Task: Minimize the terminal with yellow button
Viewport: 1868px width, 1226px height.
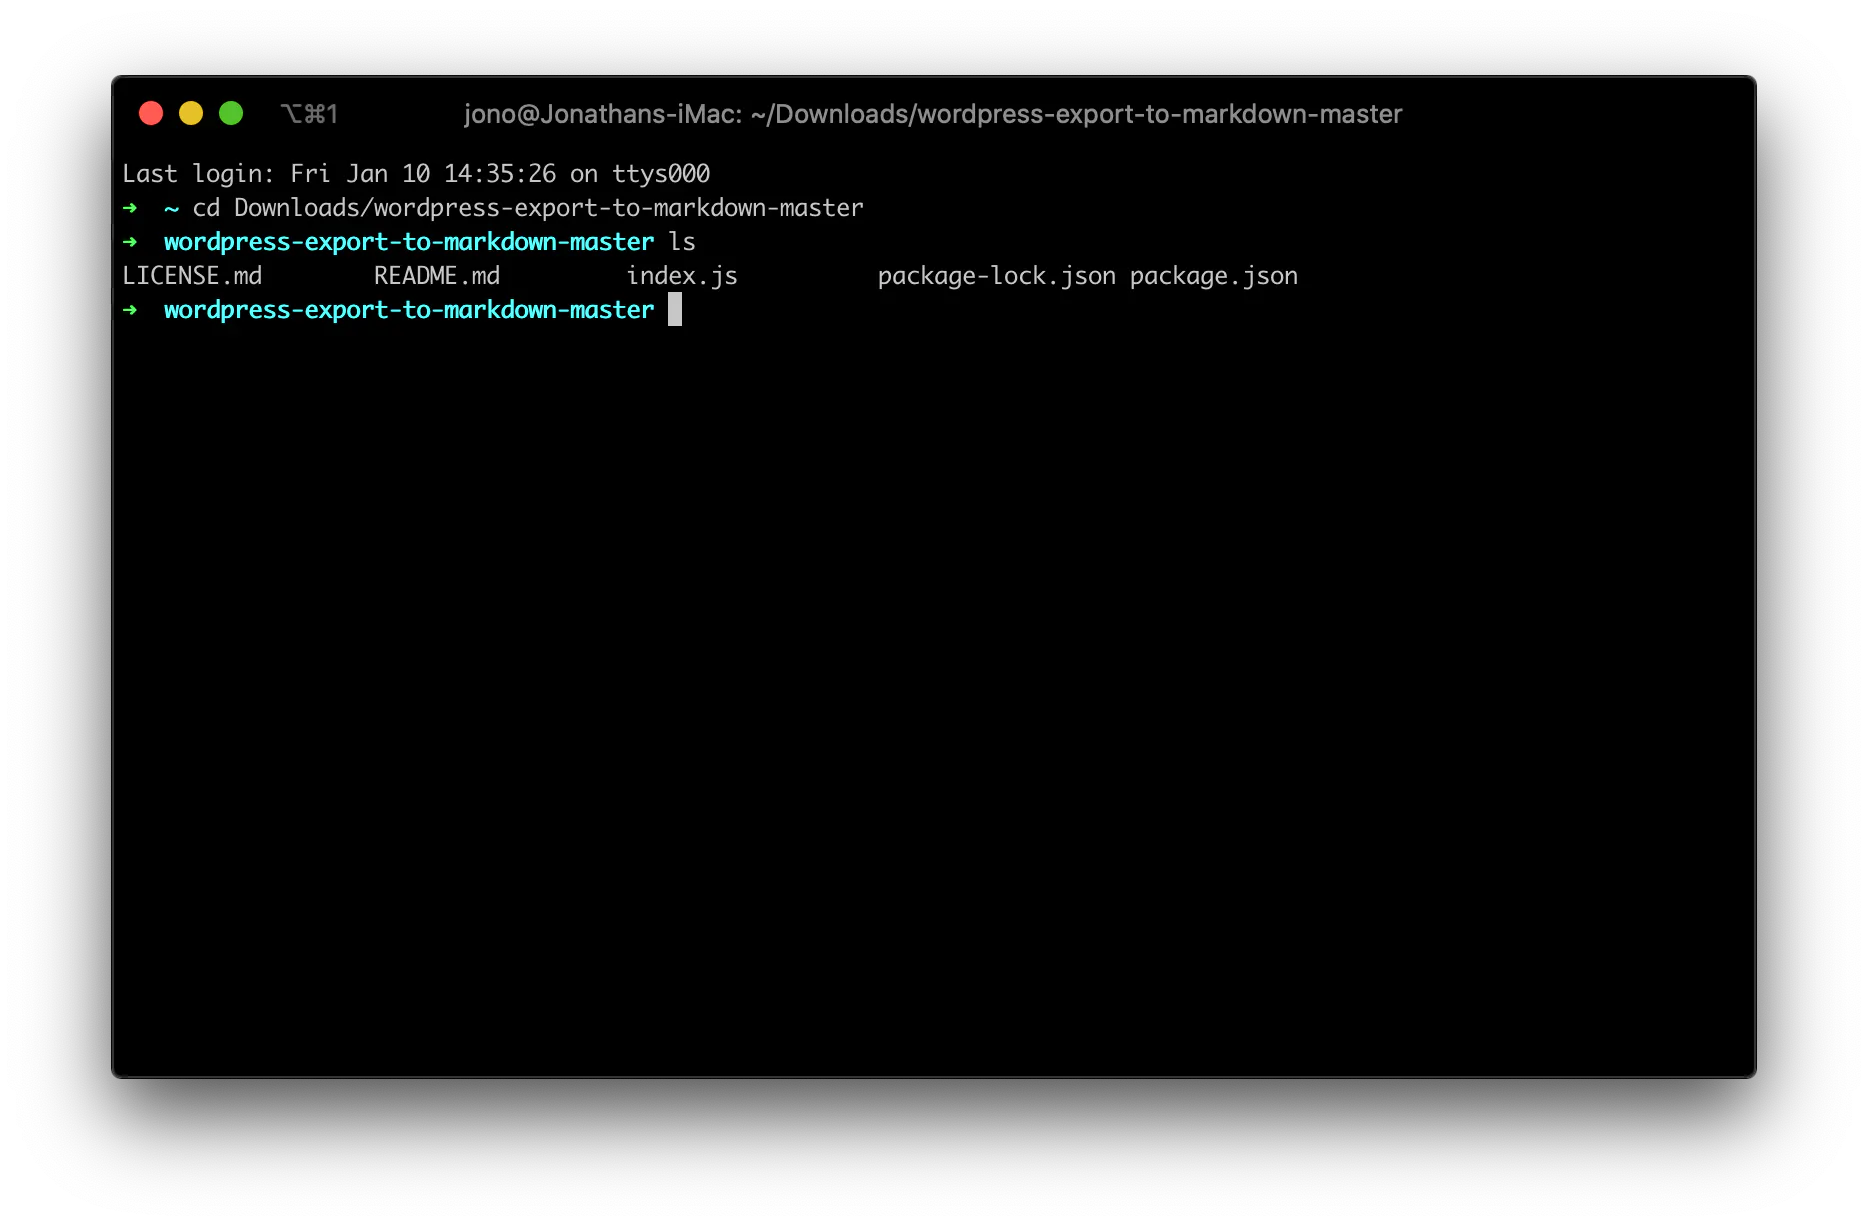Action: coord(191,113)
